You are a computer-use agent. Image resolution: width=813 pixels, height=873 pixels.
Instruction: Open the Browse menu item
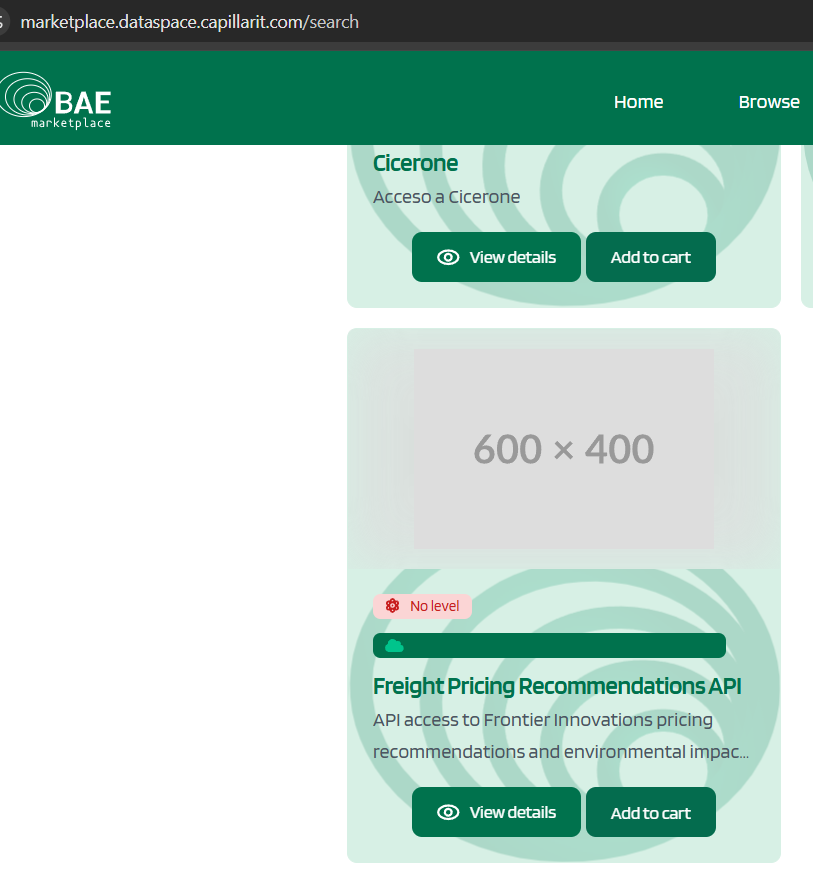769,102
